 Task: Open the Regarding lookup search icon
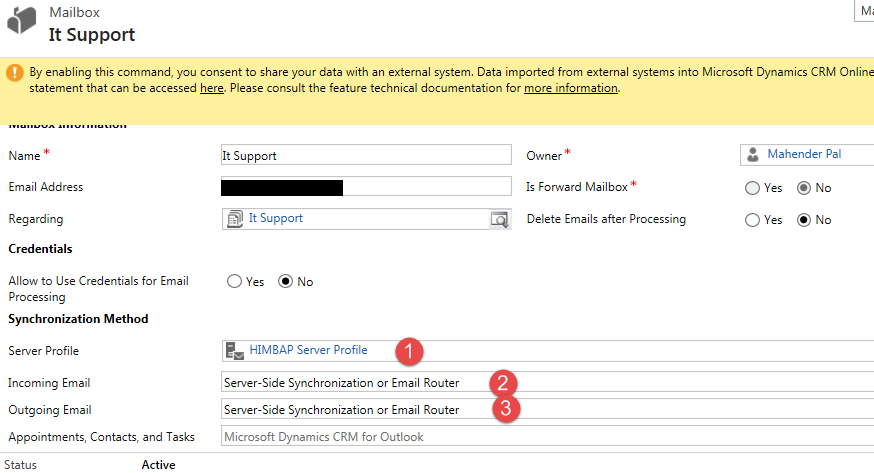coord(499,219)
